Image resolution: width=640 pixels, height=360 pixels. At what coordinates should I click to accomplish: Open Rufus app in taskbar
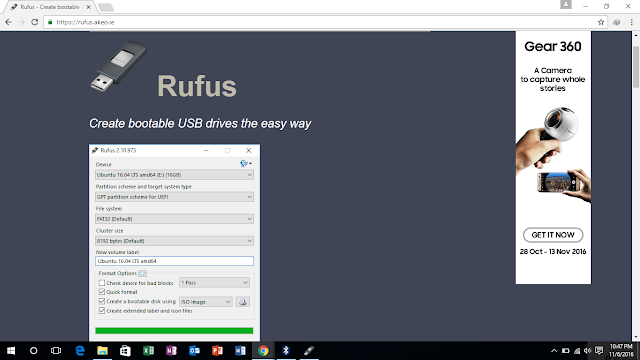[309, 351]
